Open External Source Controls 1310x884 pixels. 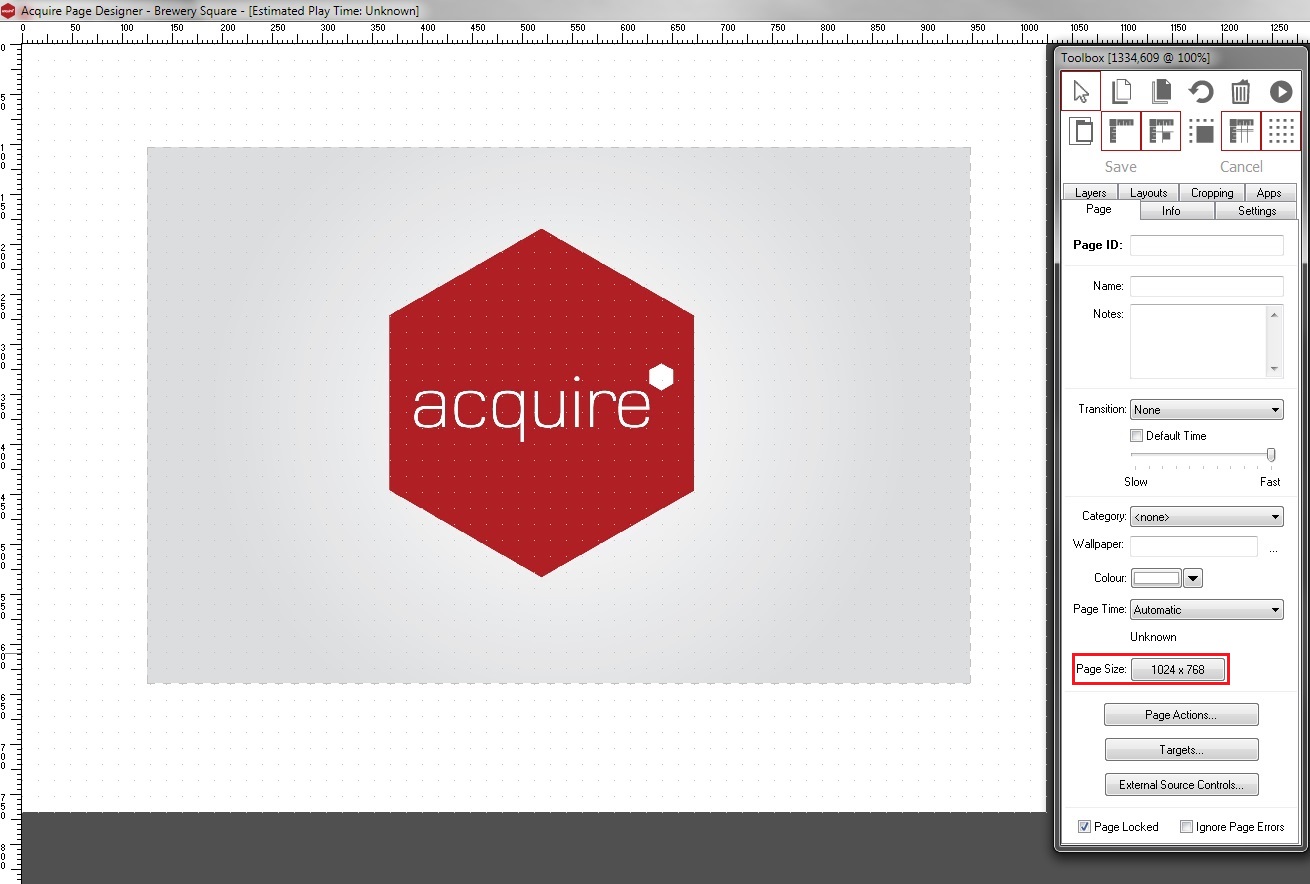[x=1181, y=785]
